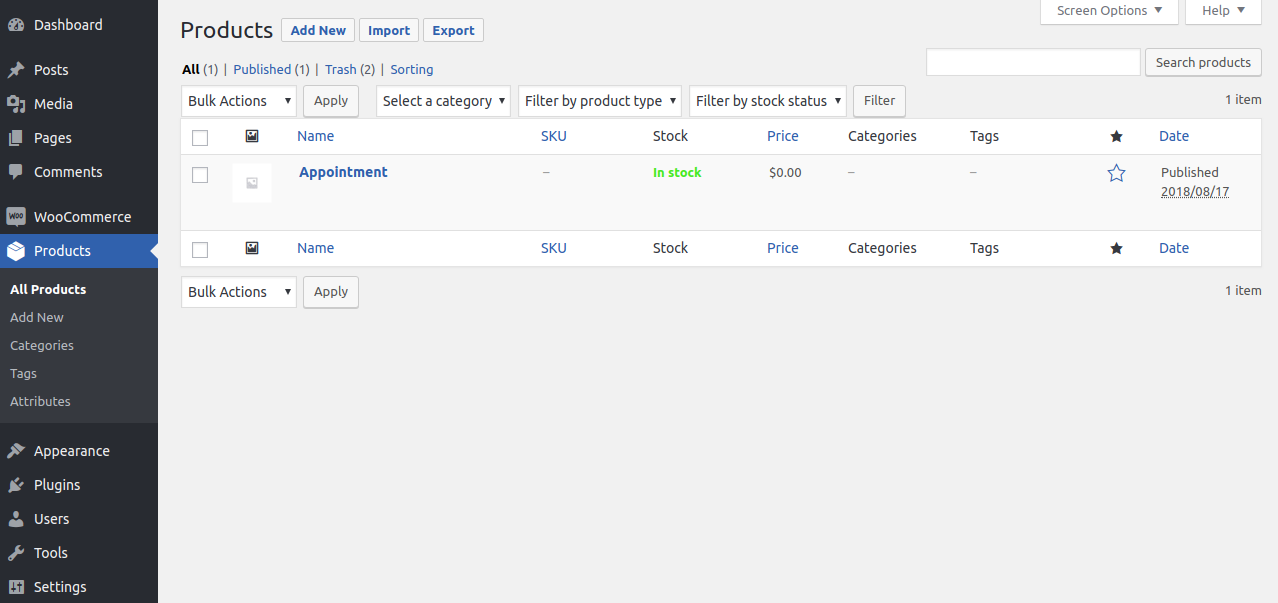Open the Bulk Actions dropdown
This screenshot has width=1278, height=603.
238,100
